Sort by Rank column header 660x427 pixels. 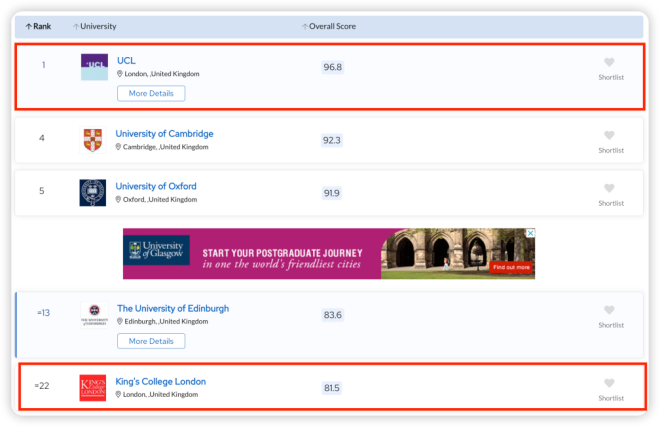[x=38, y=26]
